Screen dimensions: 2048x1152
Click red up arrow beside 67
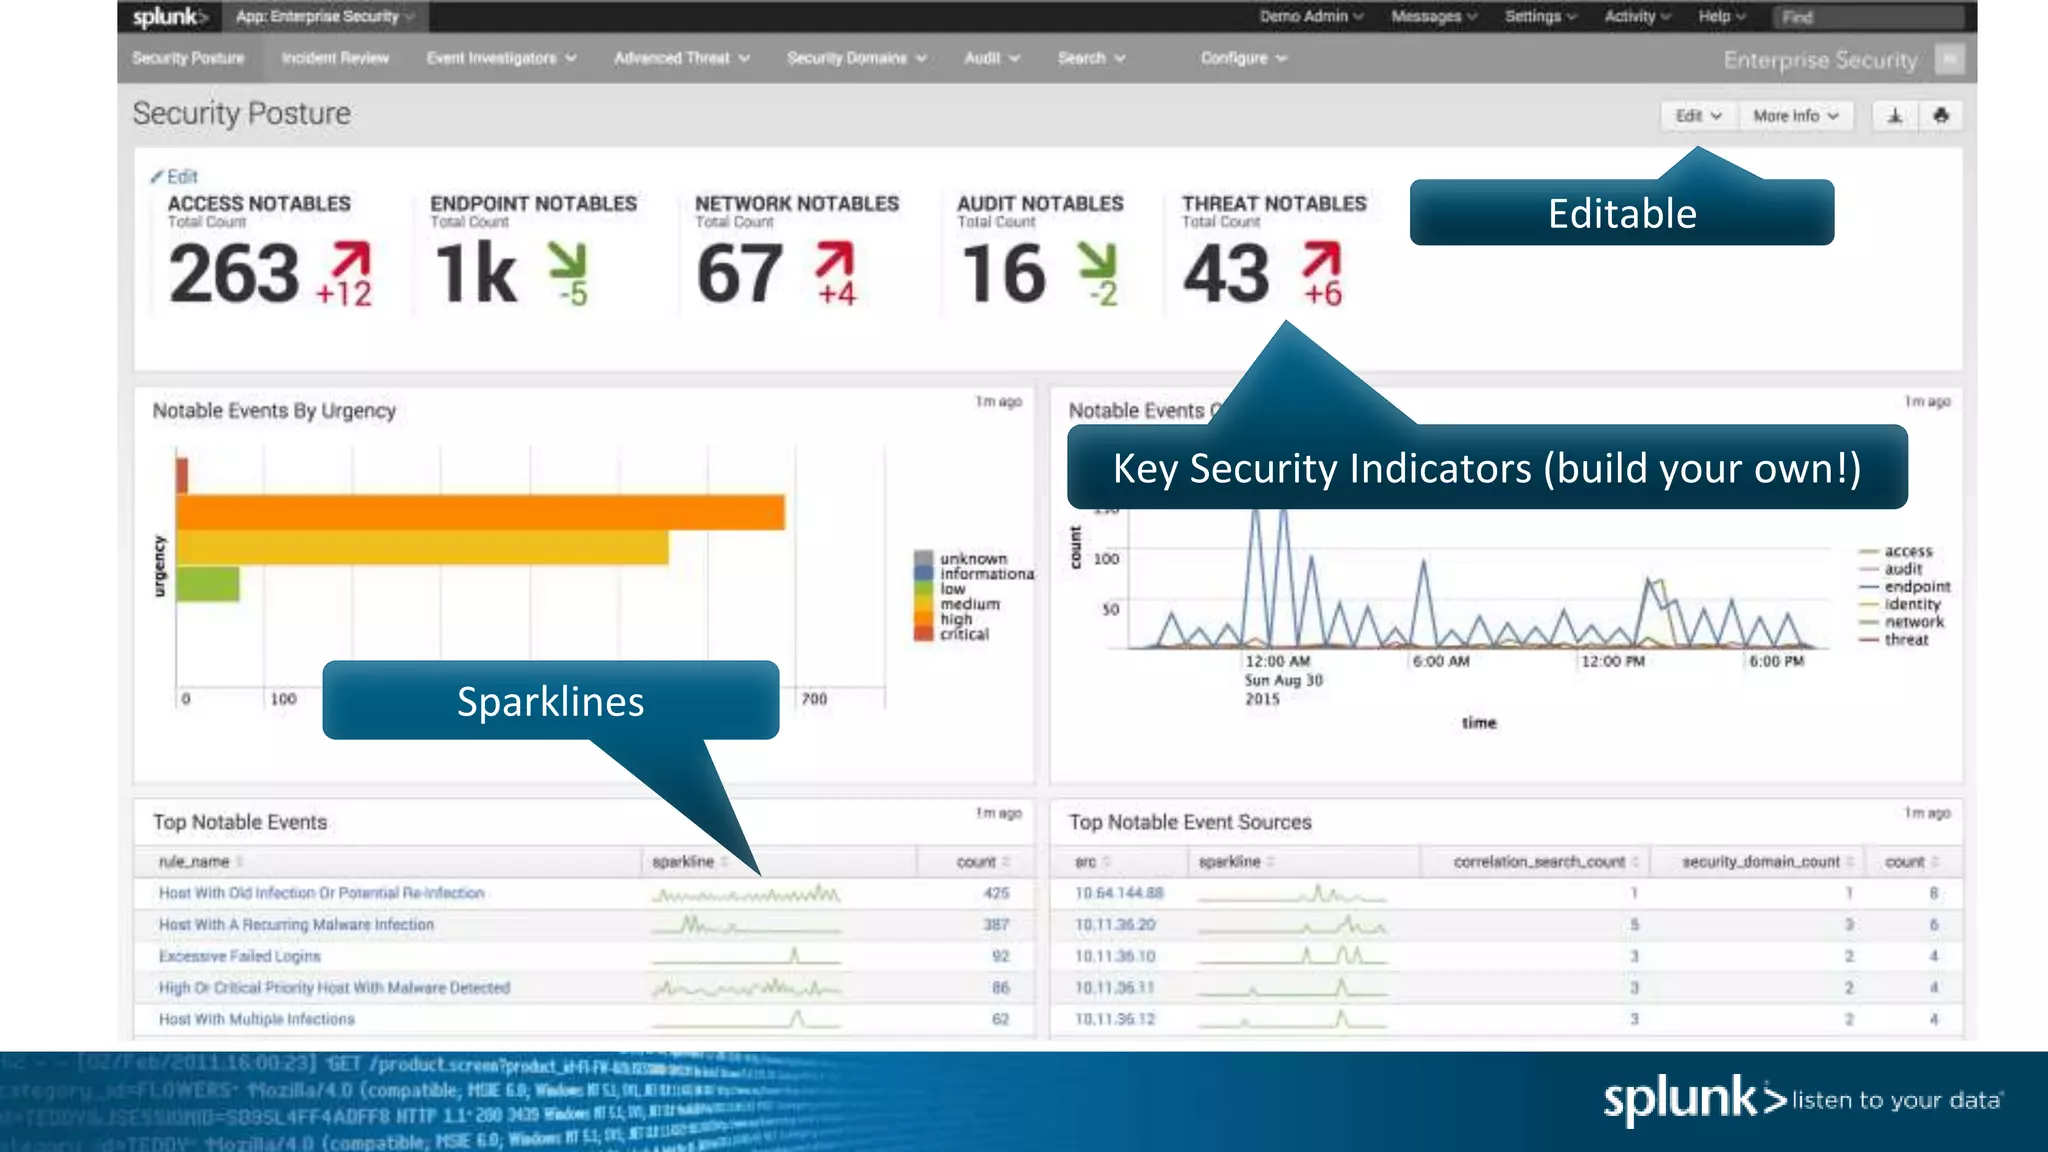pyautogui.click(x=834, y=258)
